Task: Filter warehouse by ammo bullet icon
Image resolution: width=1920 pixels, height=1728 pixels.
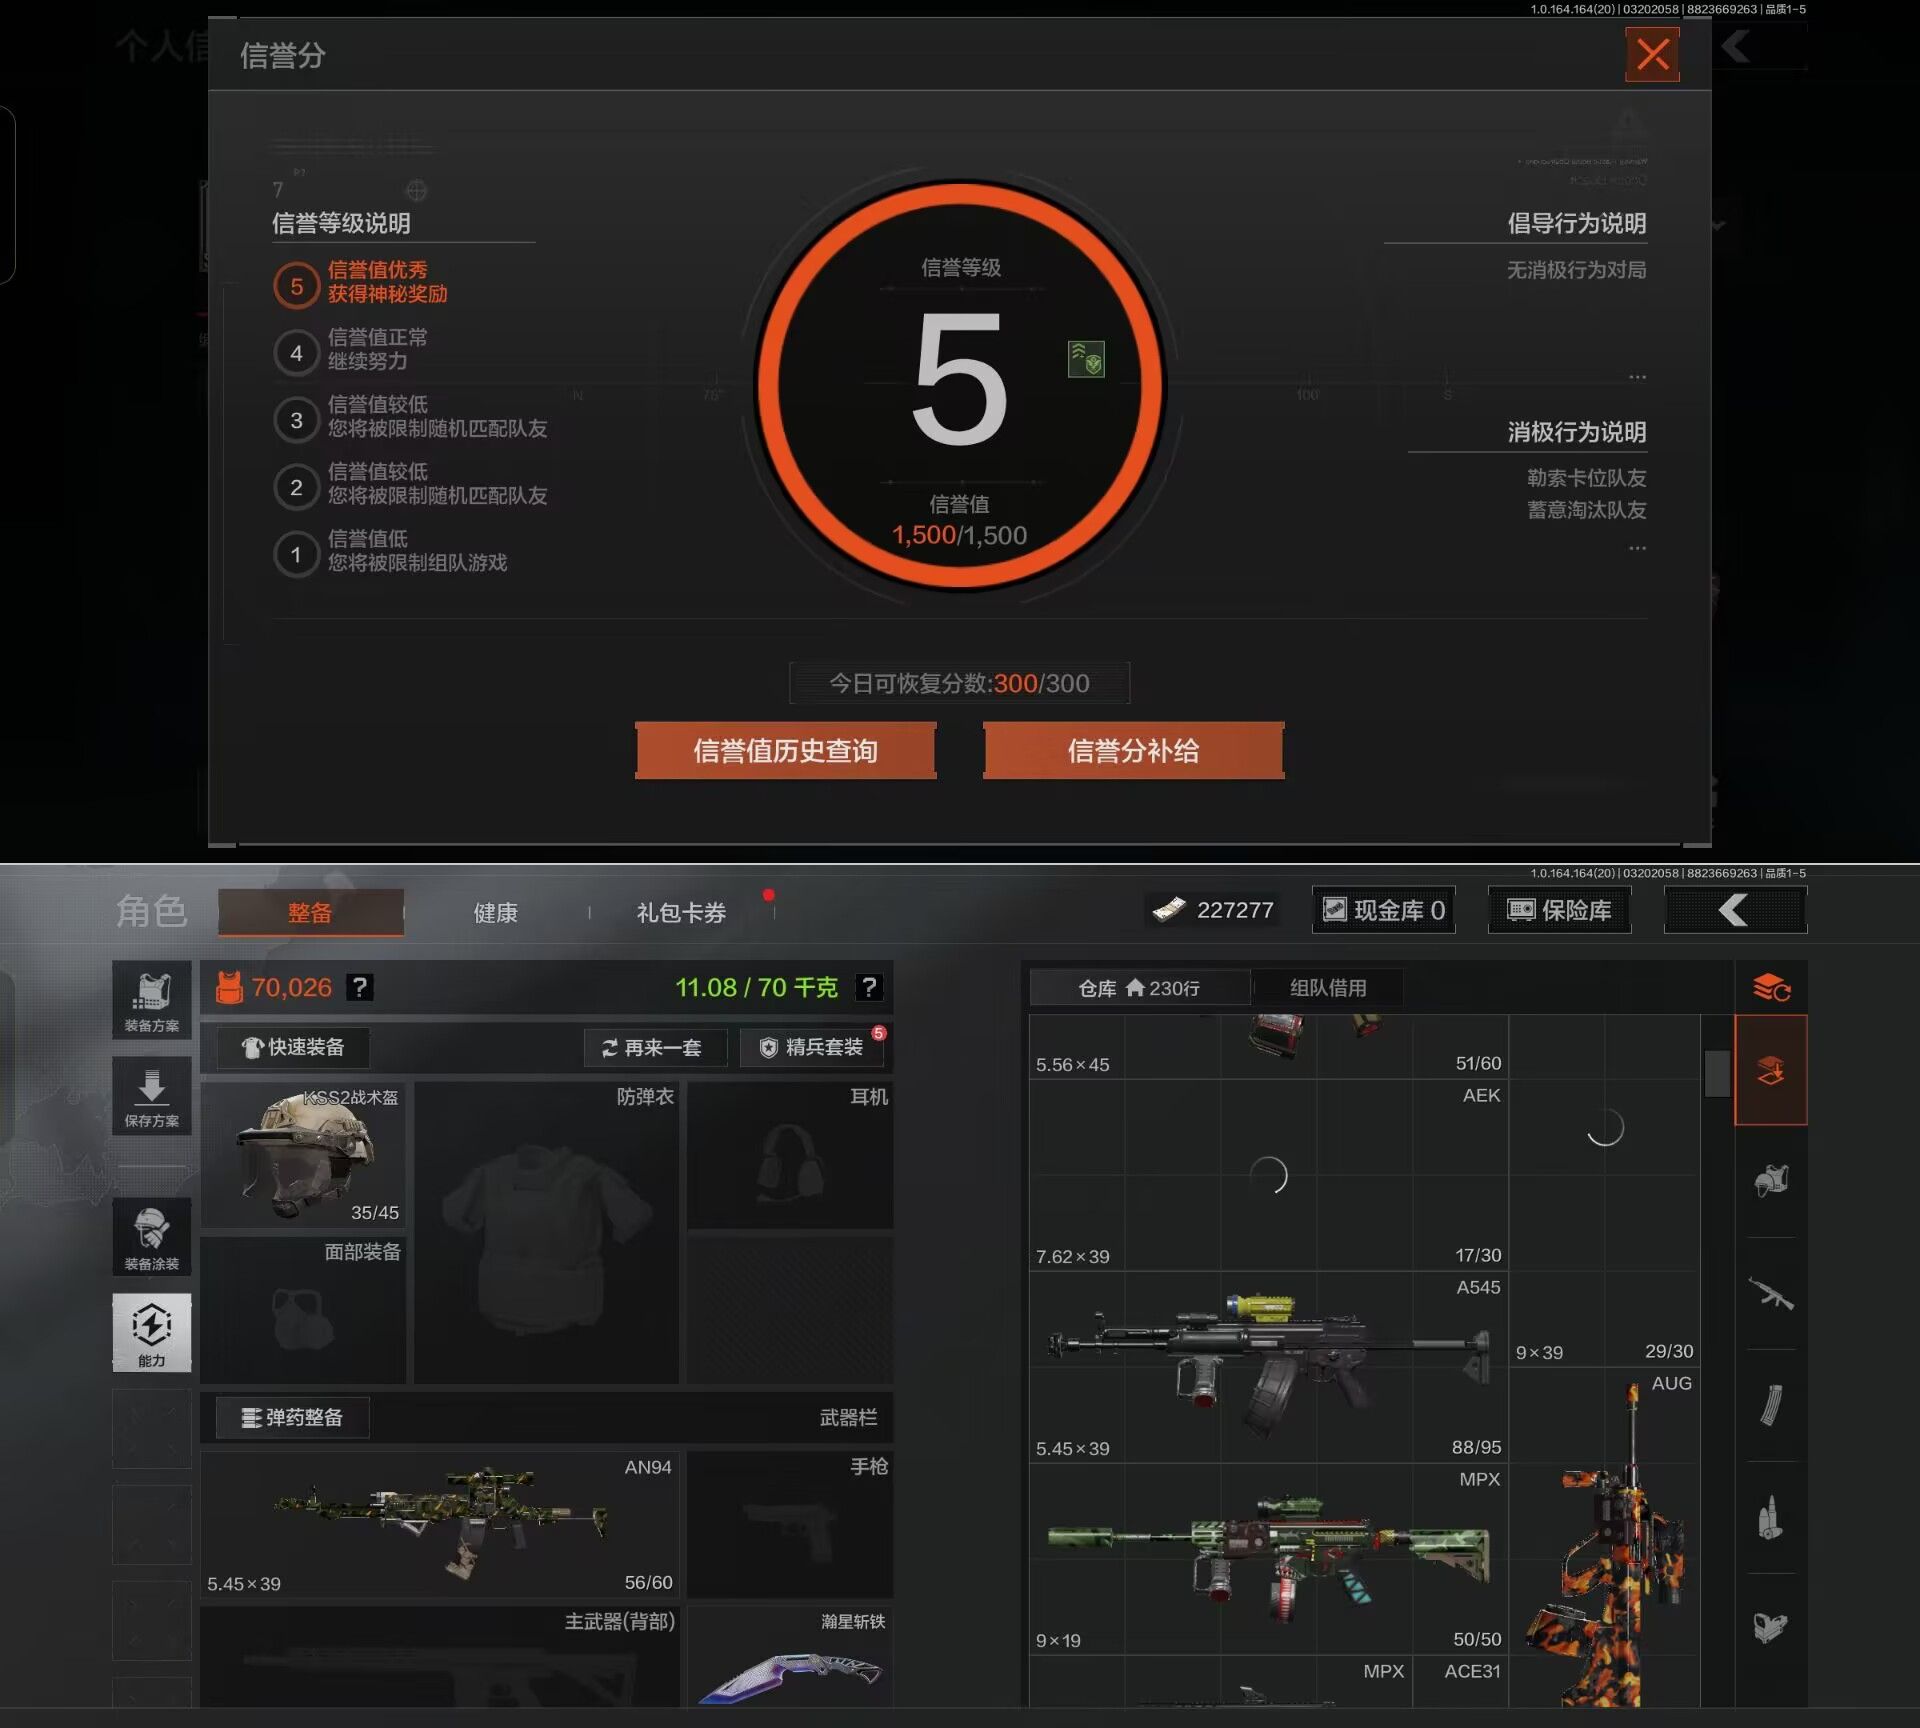Action: [x=1770, y=1518]
